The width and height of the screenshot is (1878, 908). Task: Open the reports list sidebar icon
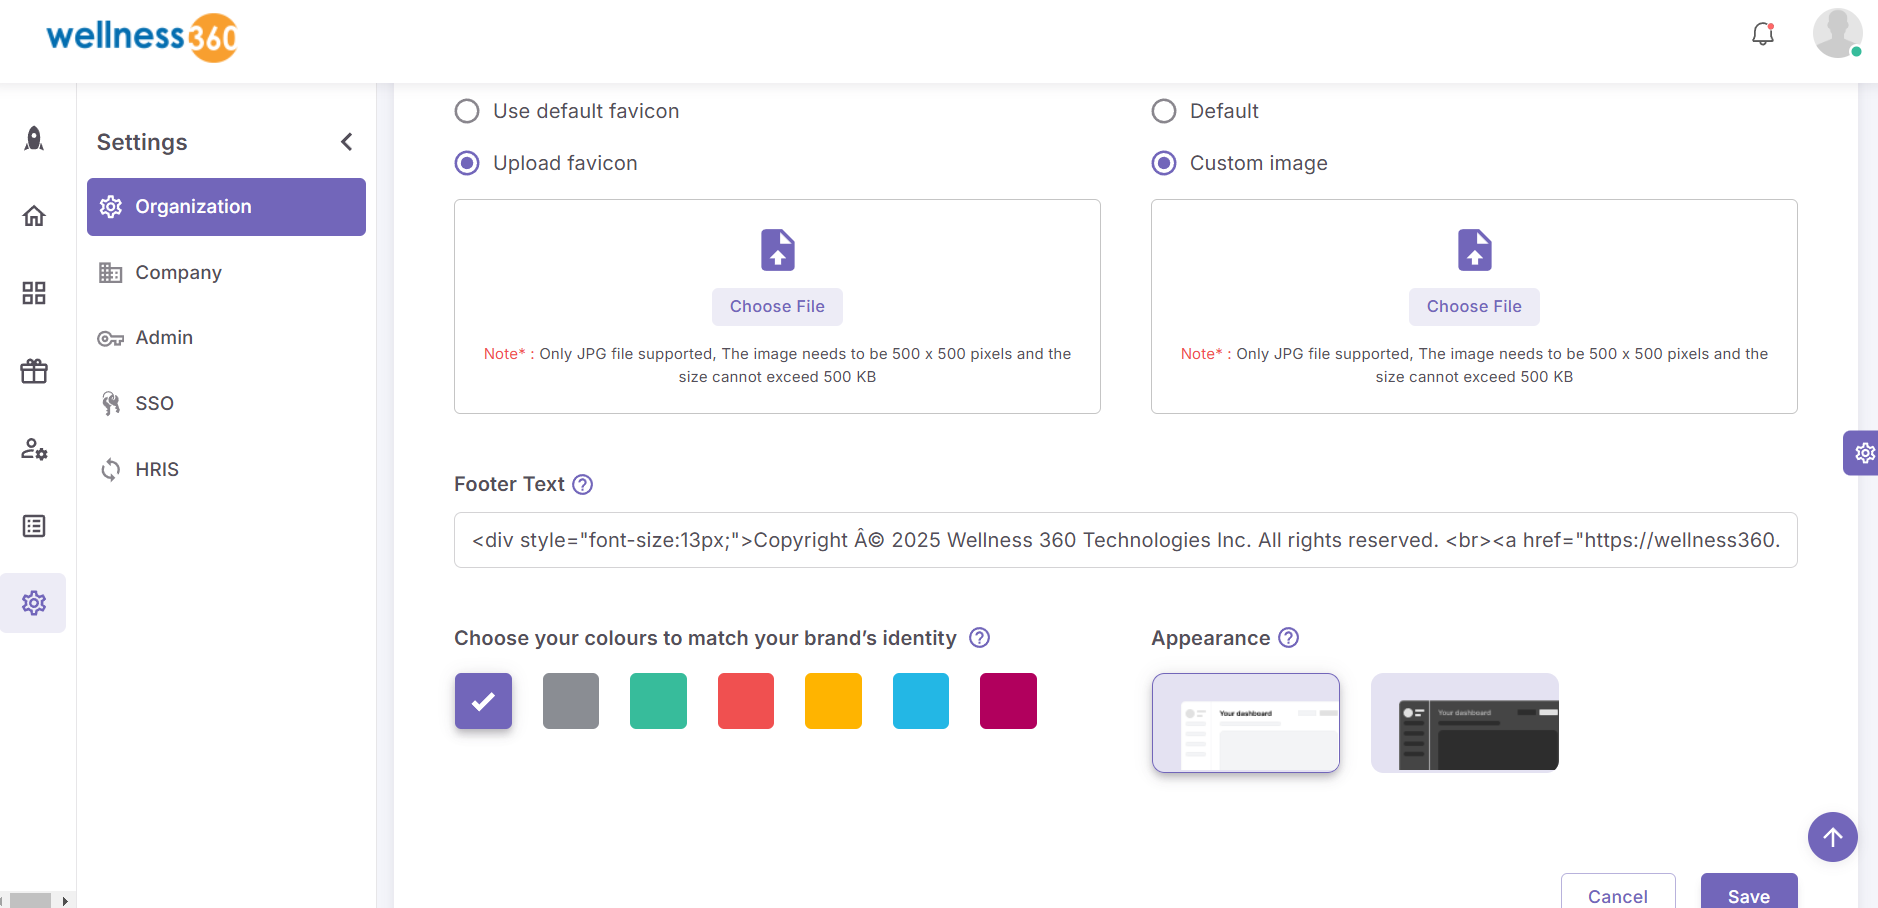34,526
